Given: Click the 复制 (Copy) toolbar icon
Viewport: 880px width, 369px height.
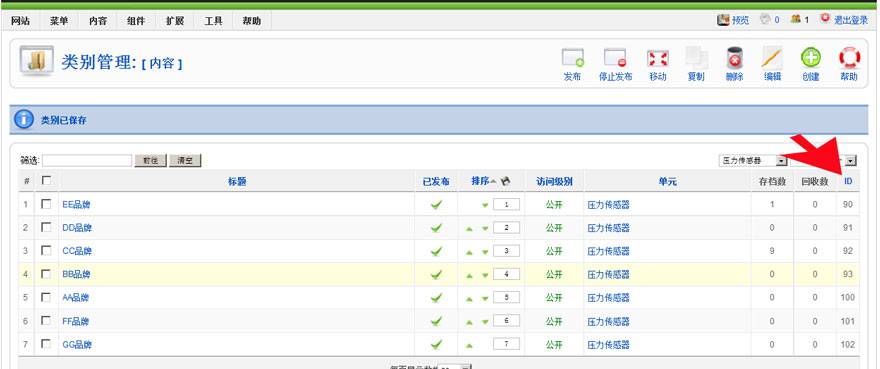Looking at the screenshot, I should tap(696, 59).
